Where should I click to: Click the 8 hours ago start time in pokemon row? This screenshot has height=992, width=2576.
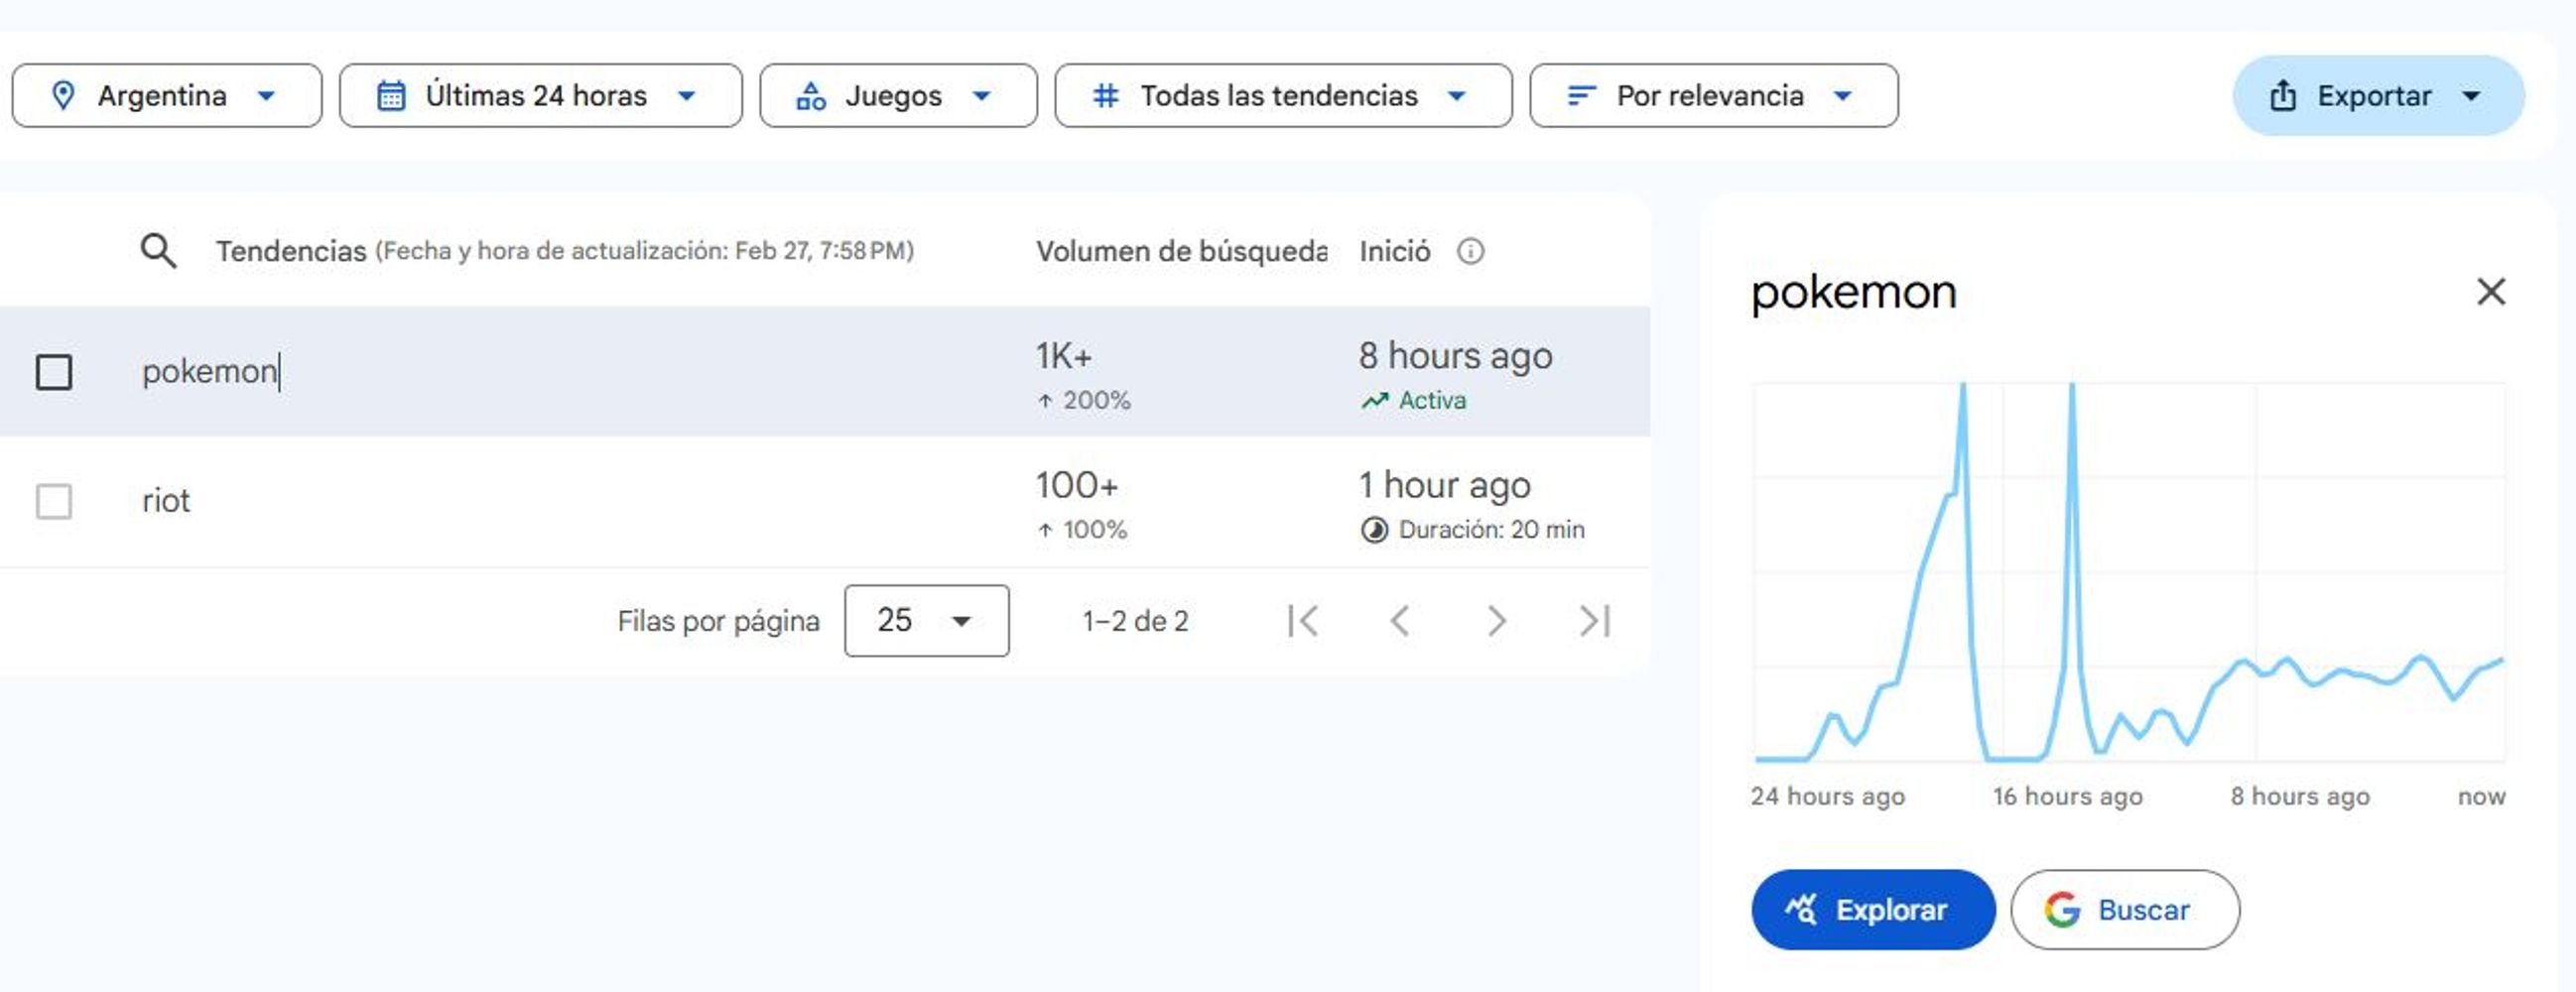(1455, 357)
